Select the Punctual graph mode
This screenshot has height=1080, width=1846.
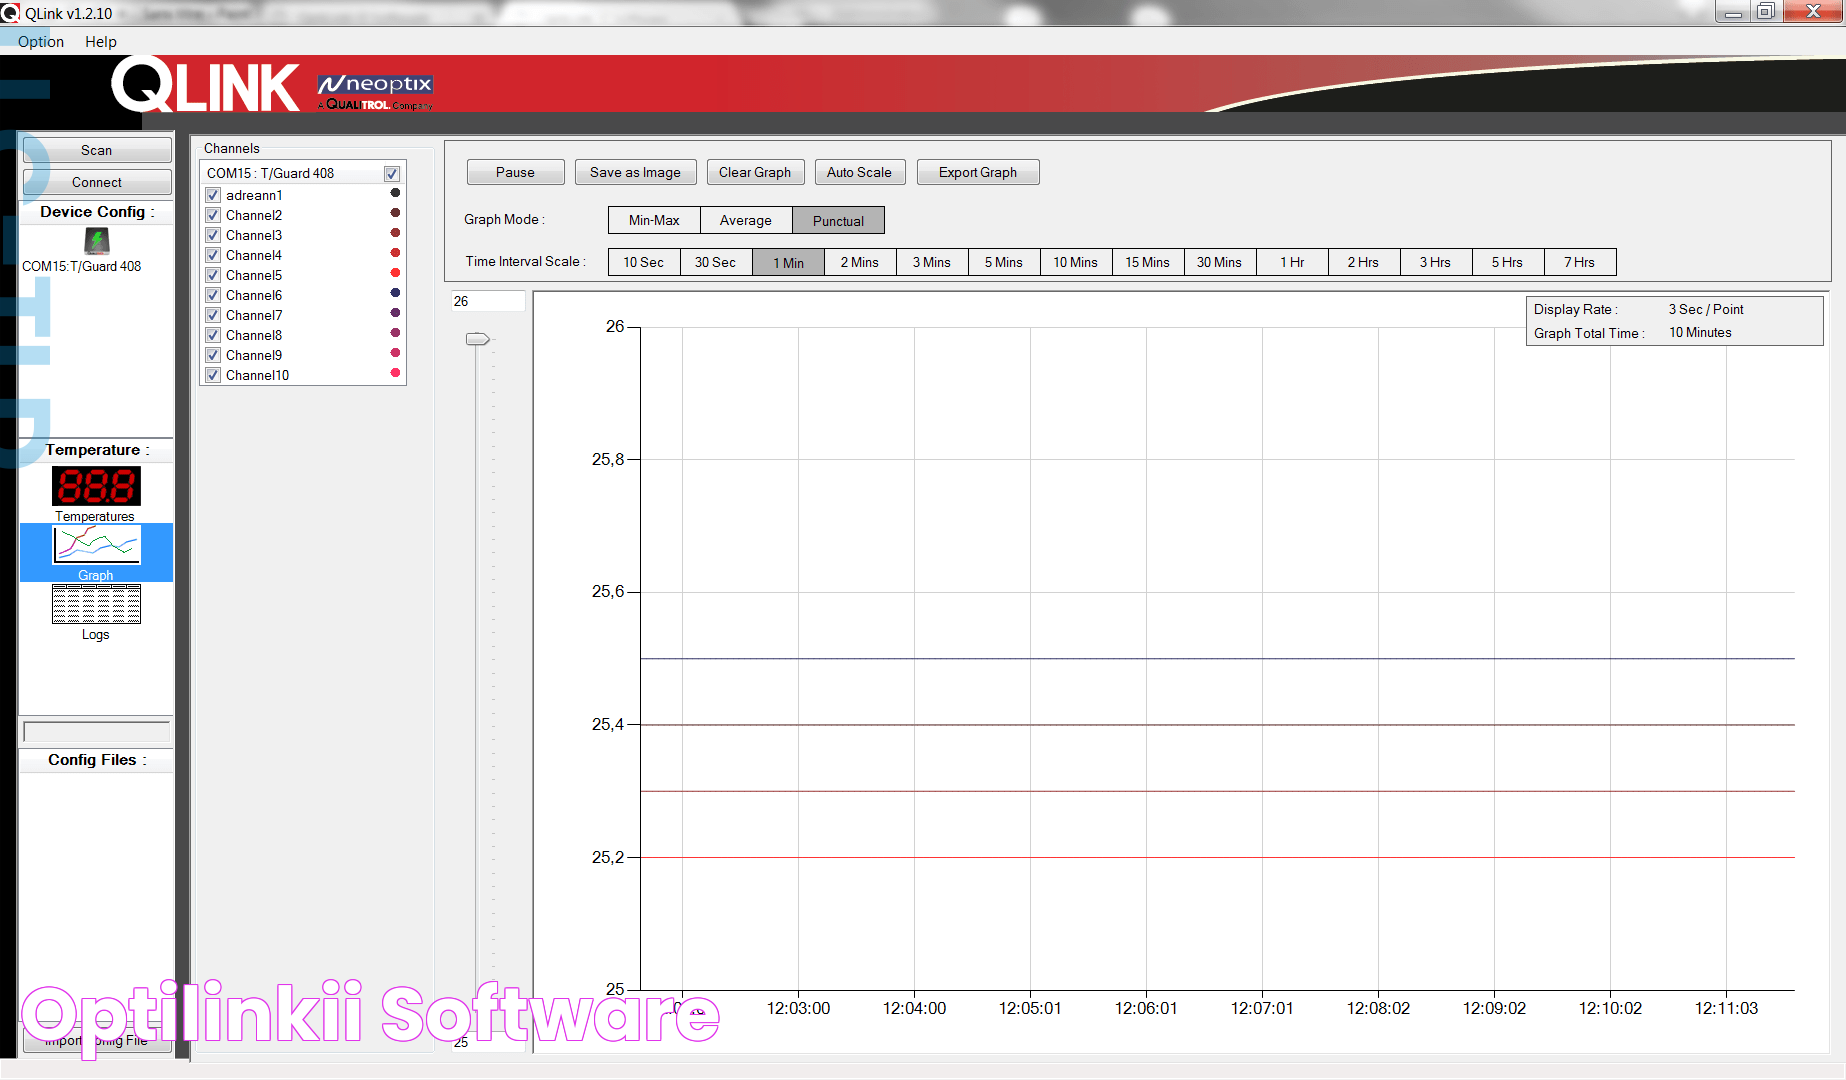838,220
